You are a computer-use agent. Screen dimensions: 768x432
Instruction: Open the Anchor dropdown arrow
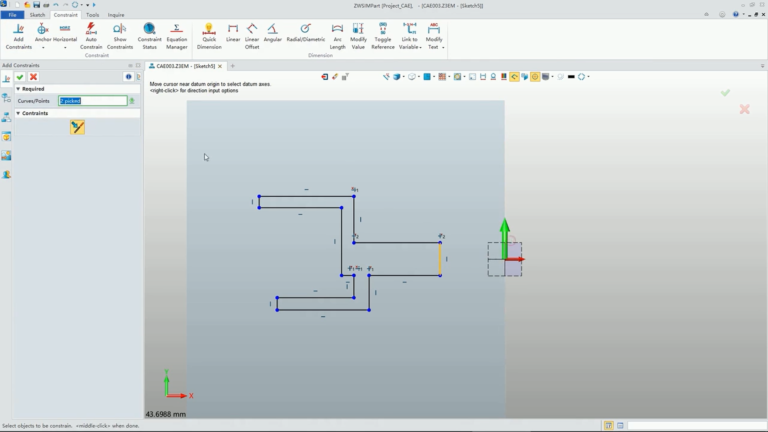pyautogui.click(x=43, y=48)
